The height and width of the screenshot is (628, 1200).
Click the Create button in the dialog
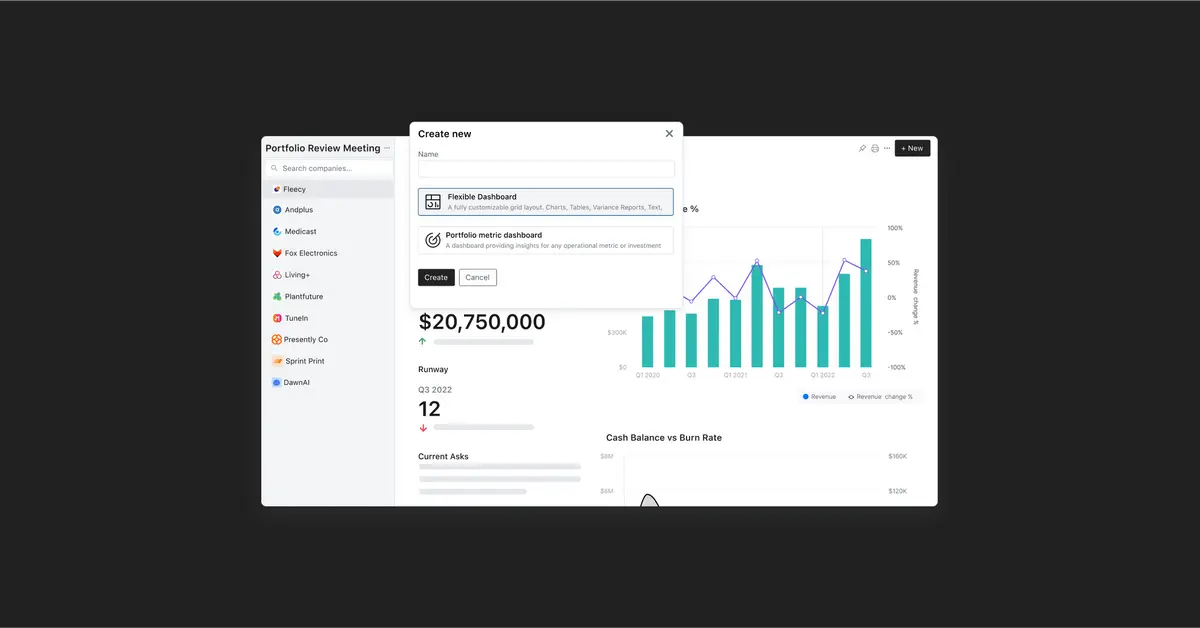[x=436, y=277]
